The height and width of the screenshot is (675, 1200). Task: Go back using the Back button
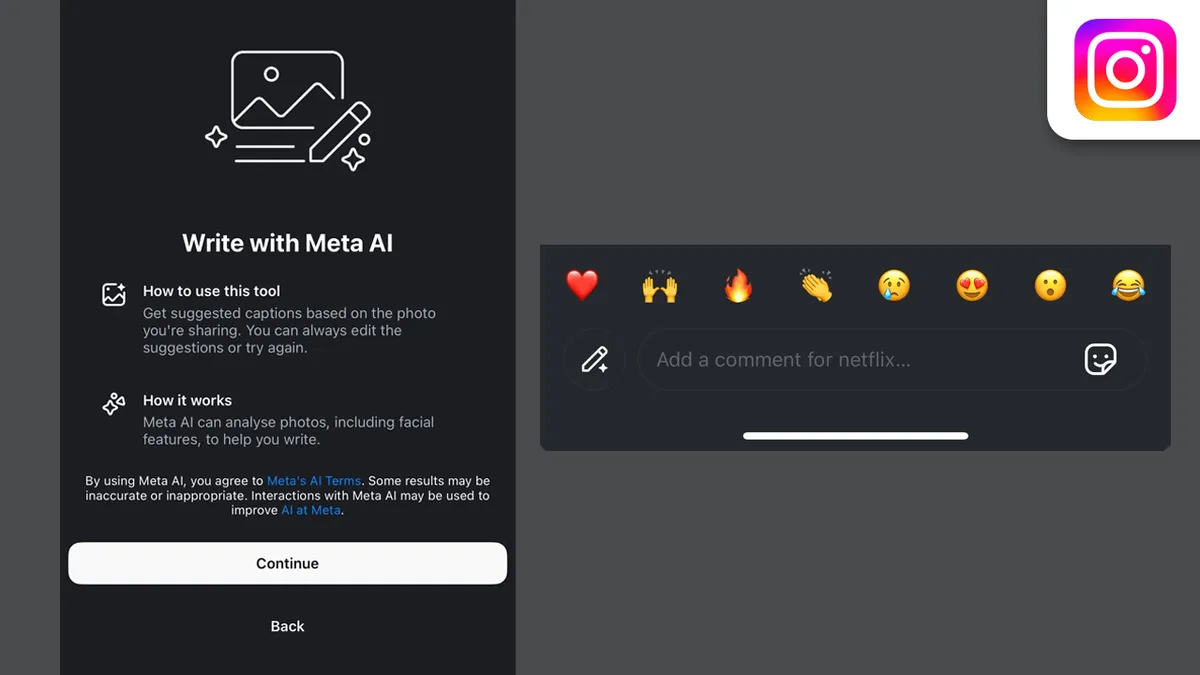point(287,626)
